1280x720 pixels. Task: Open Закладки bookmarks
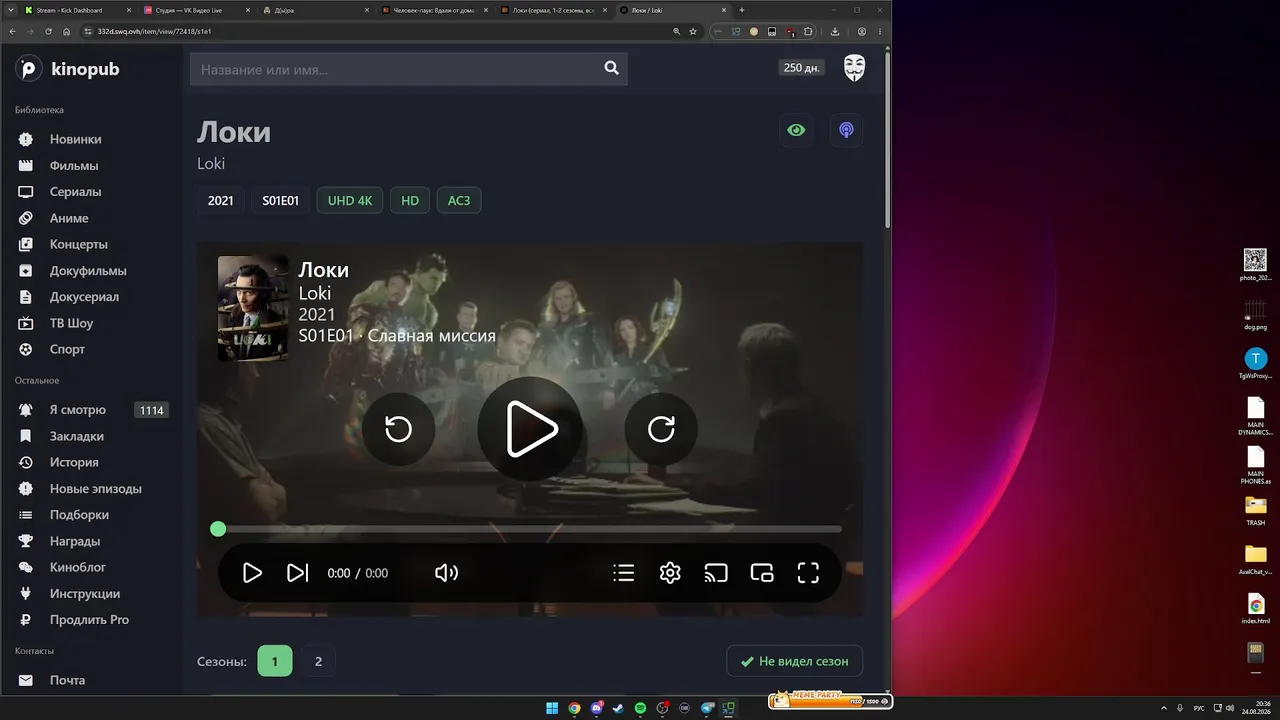click(77, 436)
